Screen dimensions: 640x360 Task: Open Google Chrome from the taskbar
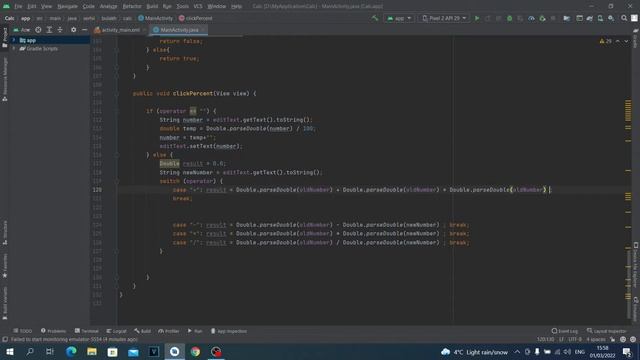[x=196, y=352]
